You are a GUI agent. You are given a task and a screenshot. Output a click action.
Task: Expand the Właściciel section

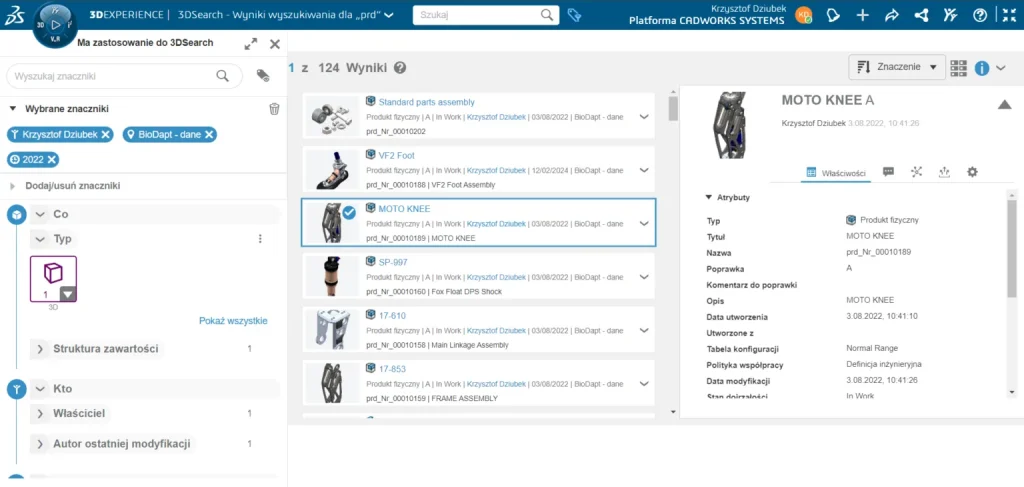click(x=40, y=413)
